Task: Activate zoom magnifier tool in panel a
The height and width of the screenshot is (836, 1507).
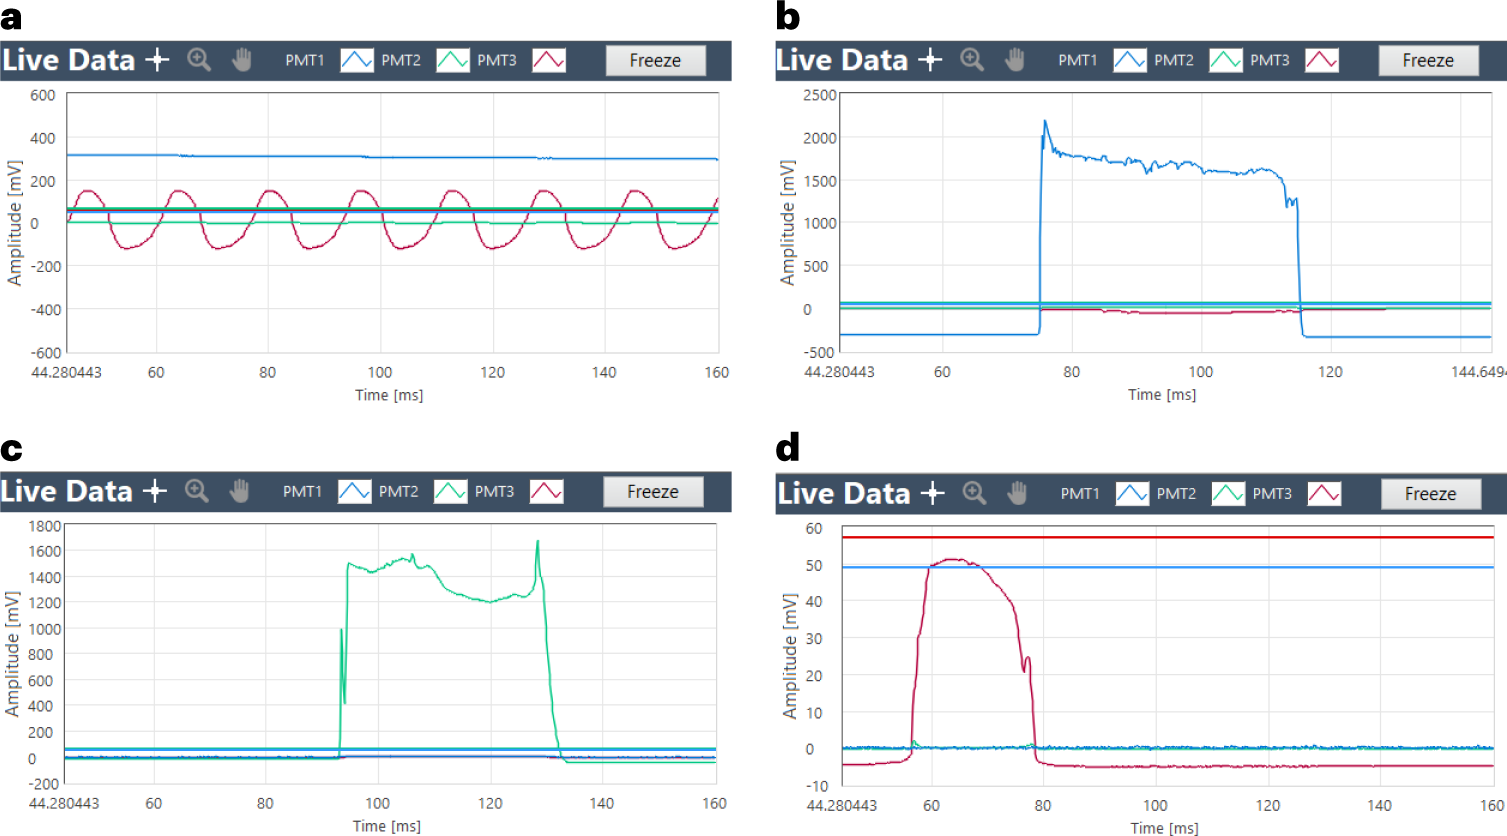Action: (199, 60)
